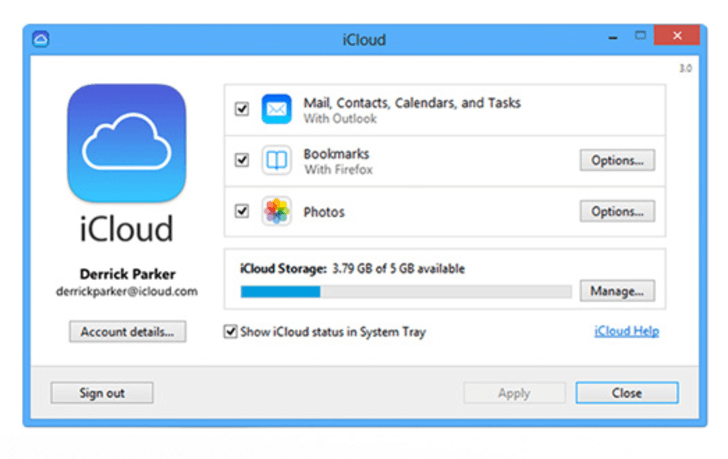Click the iCloud storage usage bar
Screen dimensions: 728x459
[406, 291]
